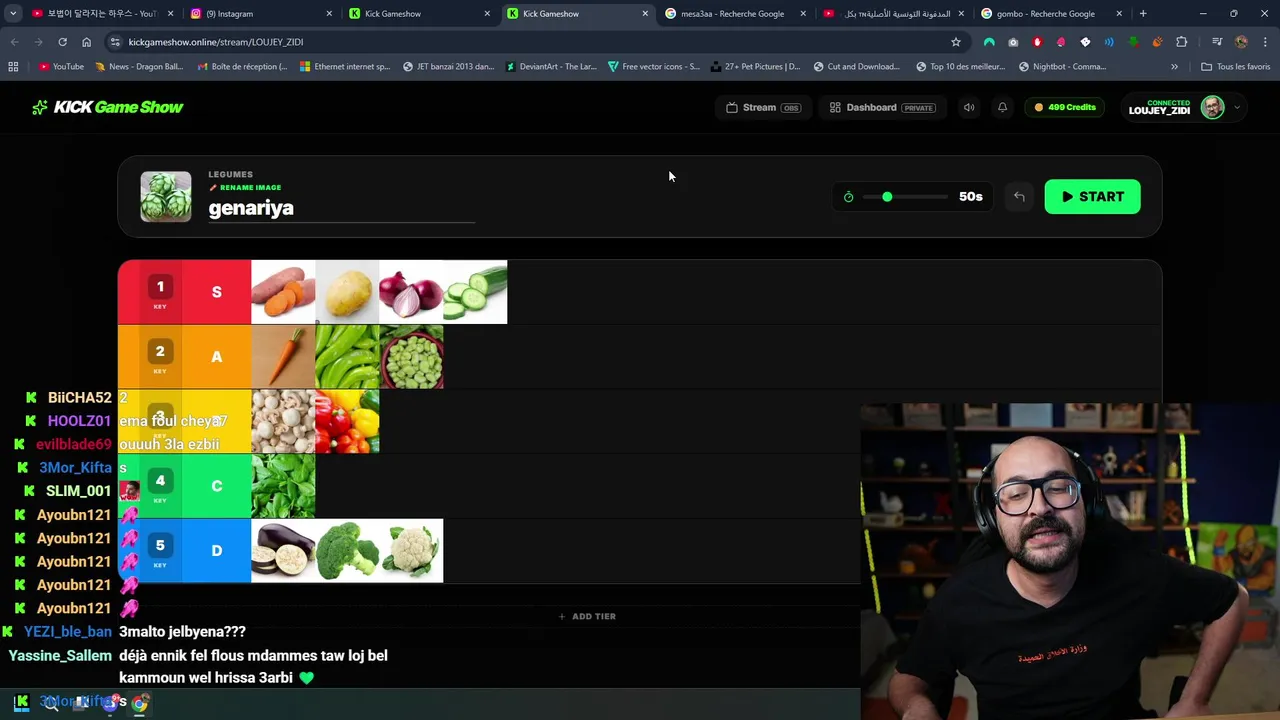Screen dimensions: 1280x720
Task: Select the green peppers image in A tier
Action: click(347, 357)
